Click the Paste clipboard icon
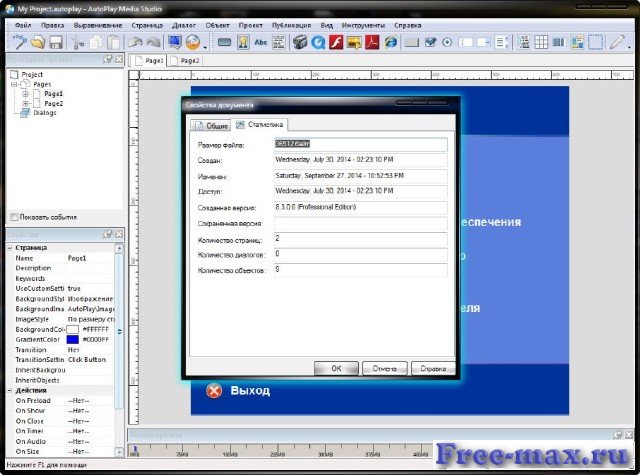 [114, 42]
